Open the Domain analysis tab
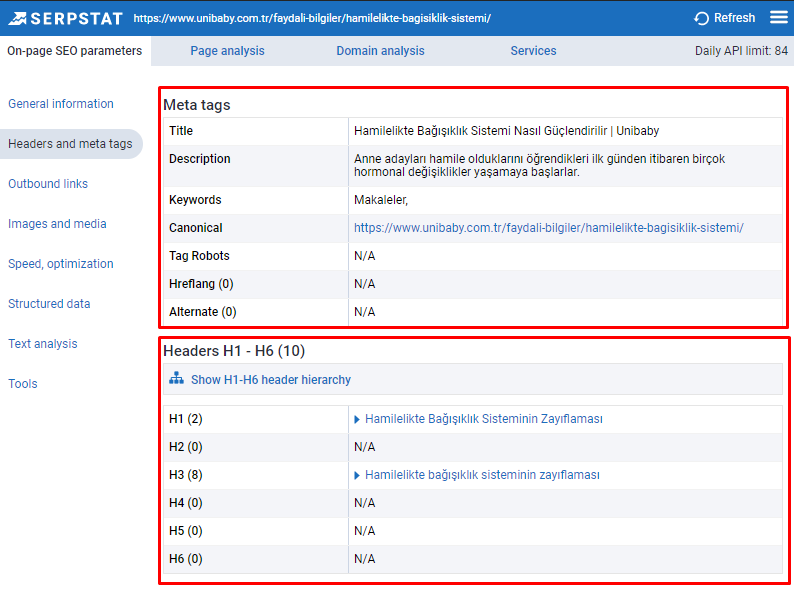The height and width of the screenshot is (595, 794). (380, 51)
